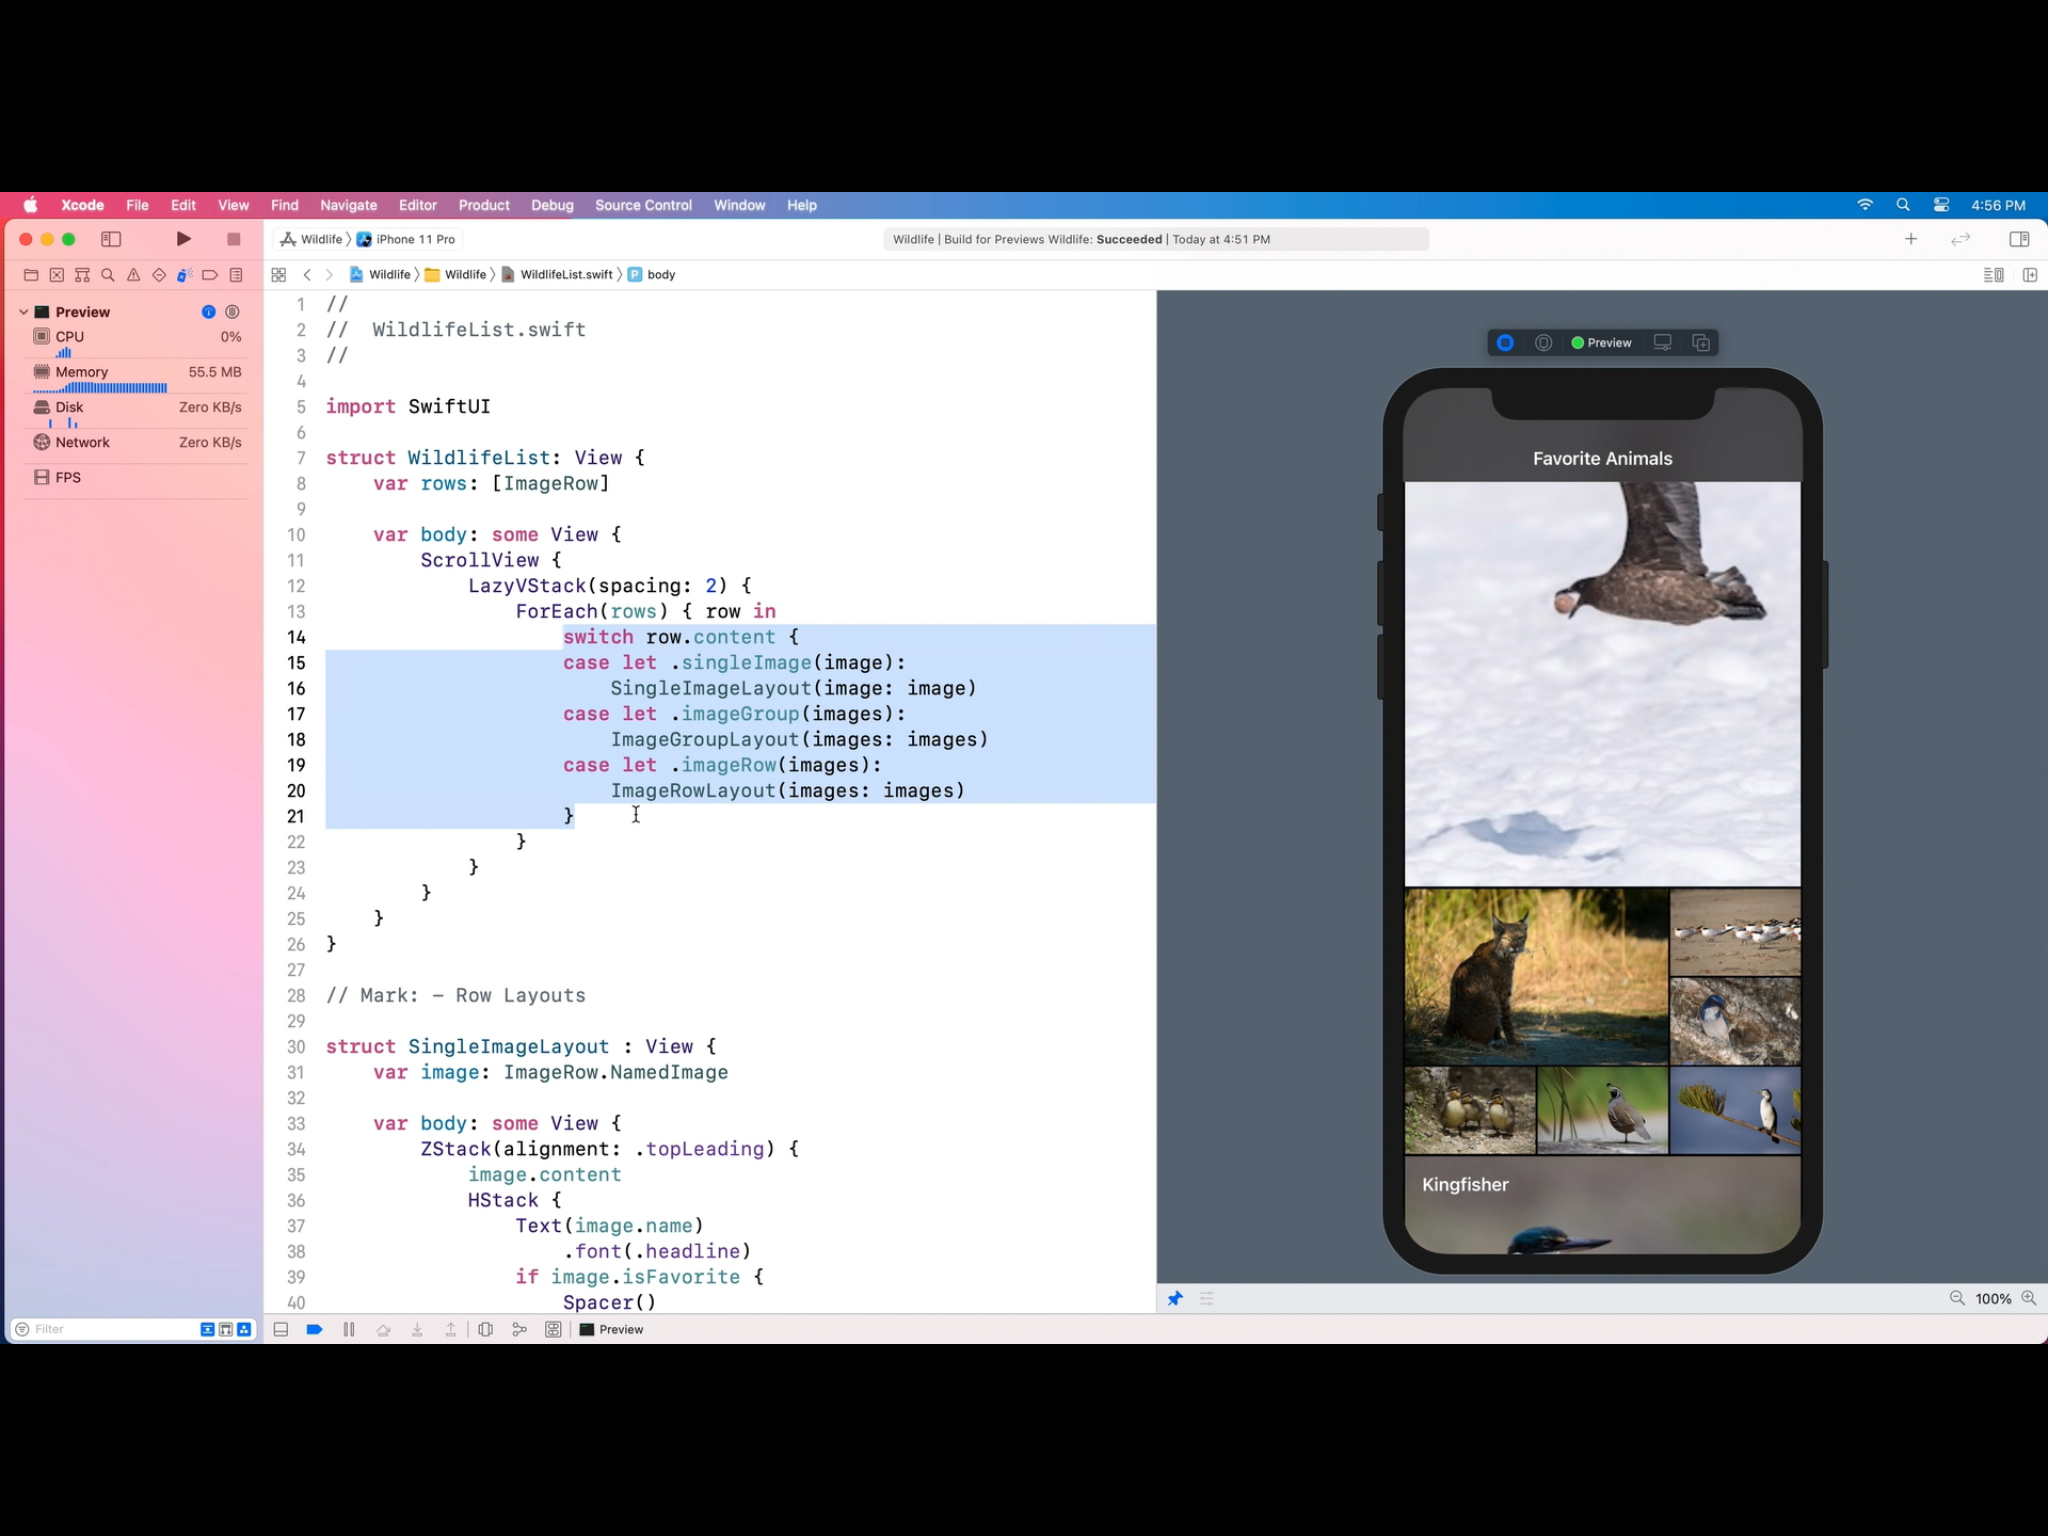Select the Preview process in debug bar
Viewport: 2048px width, 1536px height.
612,1329
